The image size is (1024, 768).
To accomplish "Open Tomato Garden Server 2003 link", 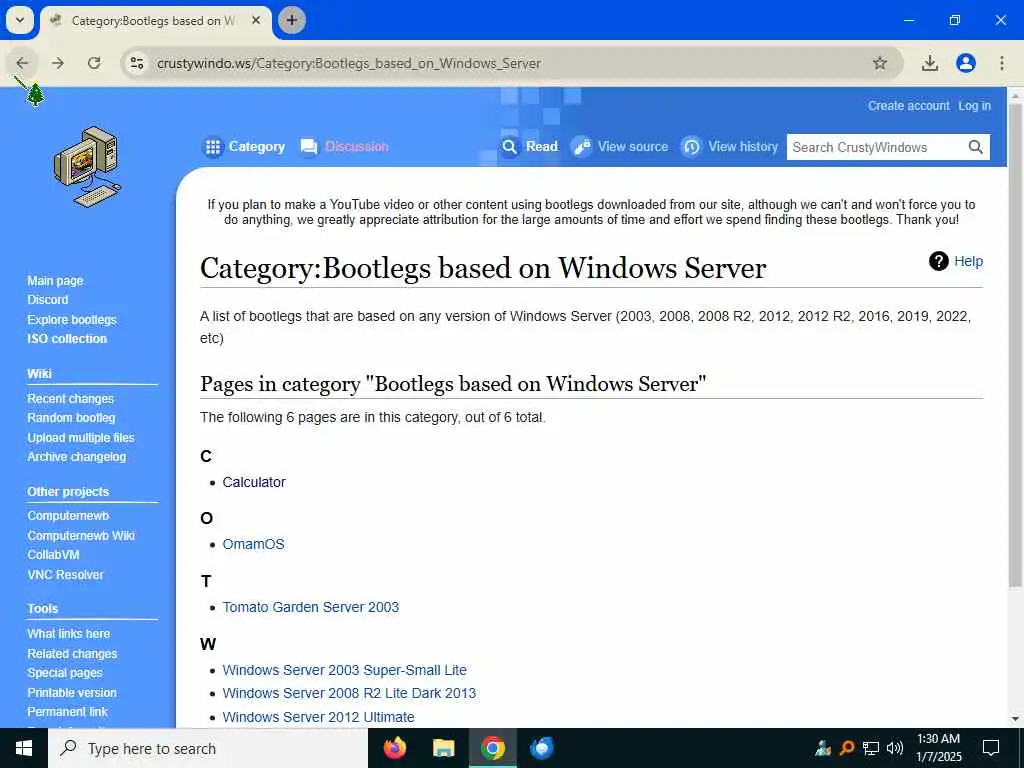I will 311,607.
